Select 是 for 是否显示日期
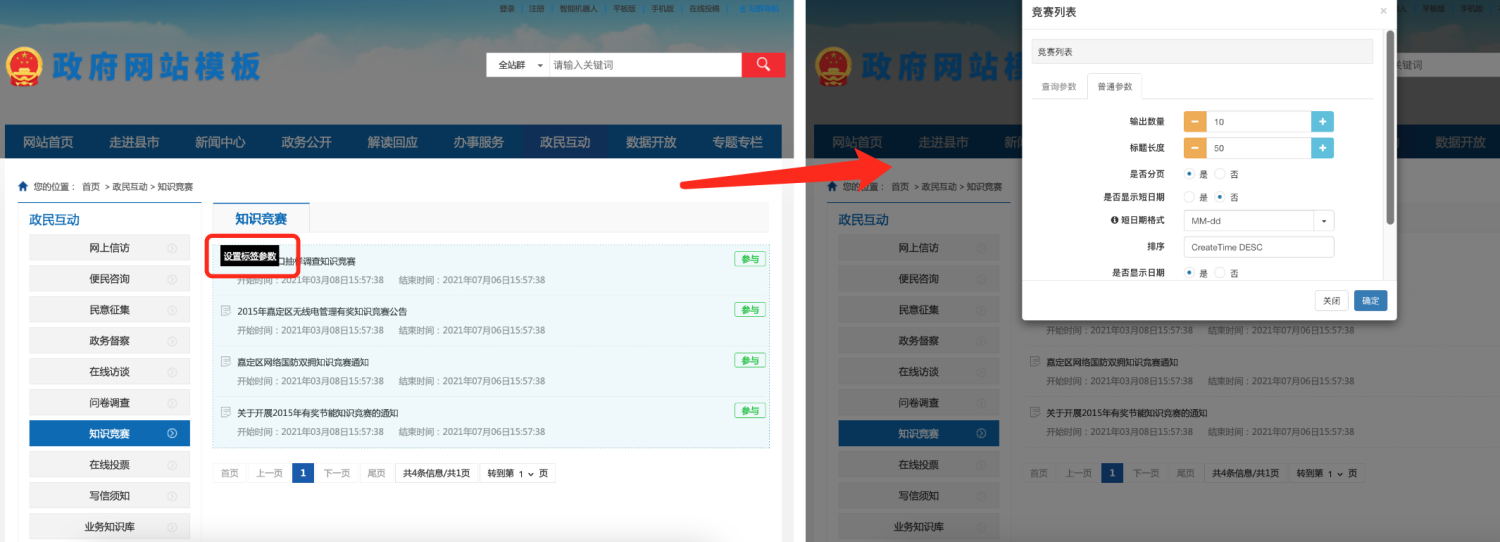Screen dimensions: 1500x542 [1190, 272]
